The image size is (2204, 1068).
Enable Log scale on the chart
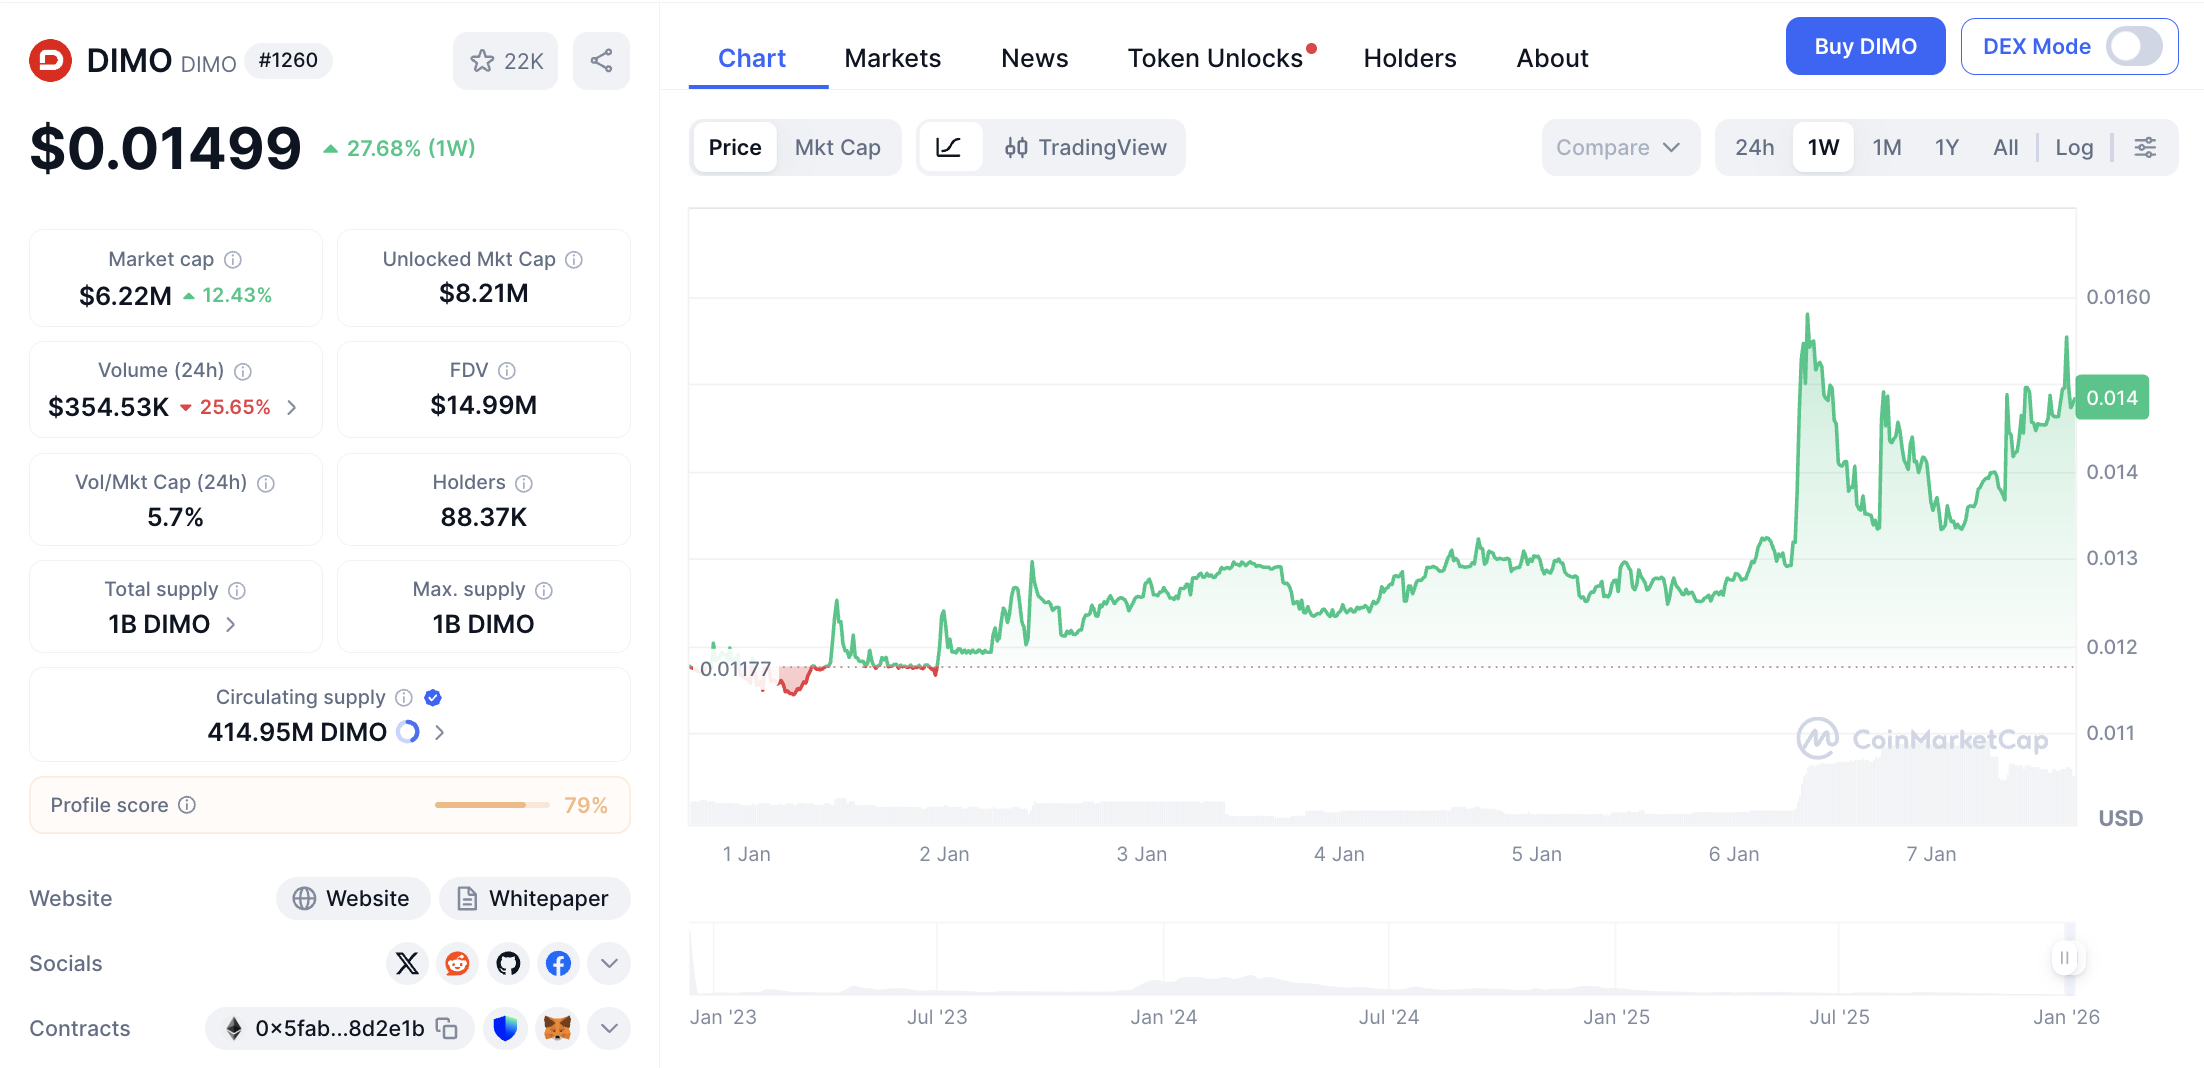pyautogui.click(x=2073, y=148)
